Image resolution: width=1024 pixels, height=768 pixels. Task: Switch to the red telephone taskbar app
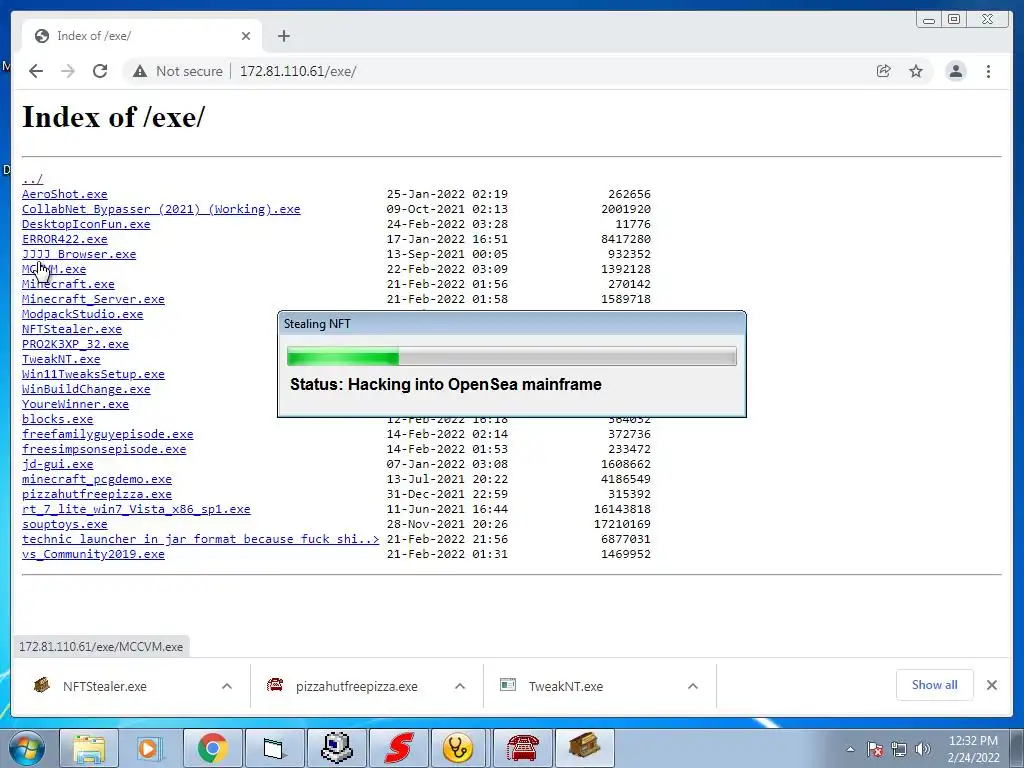click(522, 748)
